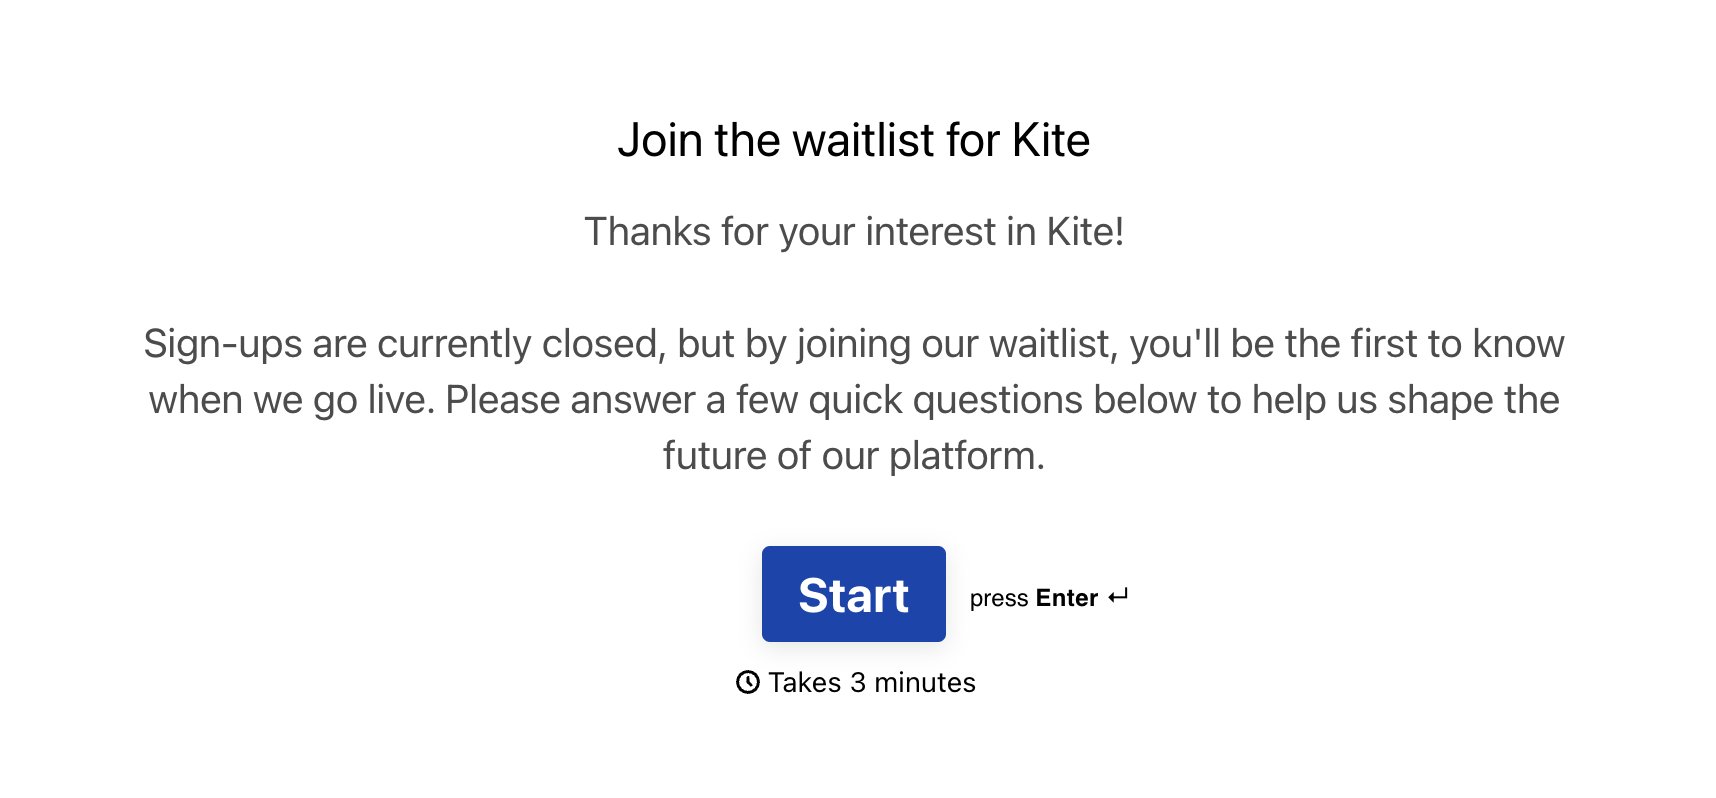
Task: Click the word 'press' next to Start
Action: point(999,599)
